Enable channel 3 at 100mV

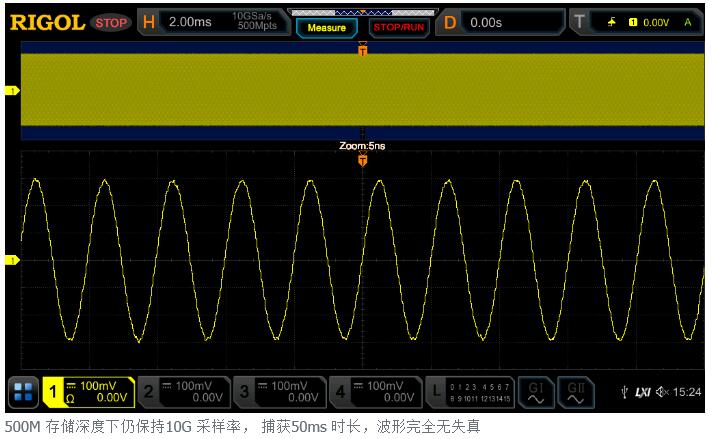278,392
